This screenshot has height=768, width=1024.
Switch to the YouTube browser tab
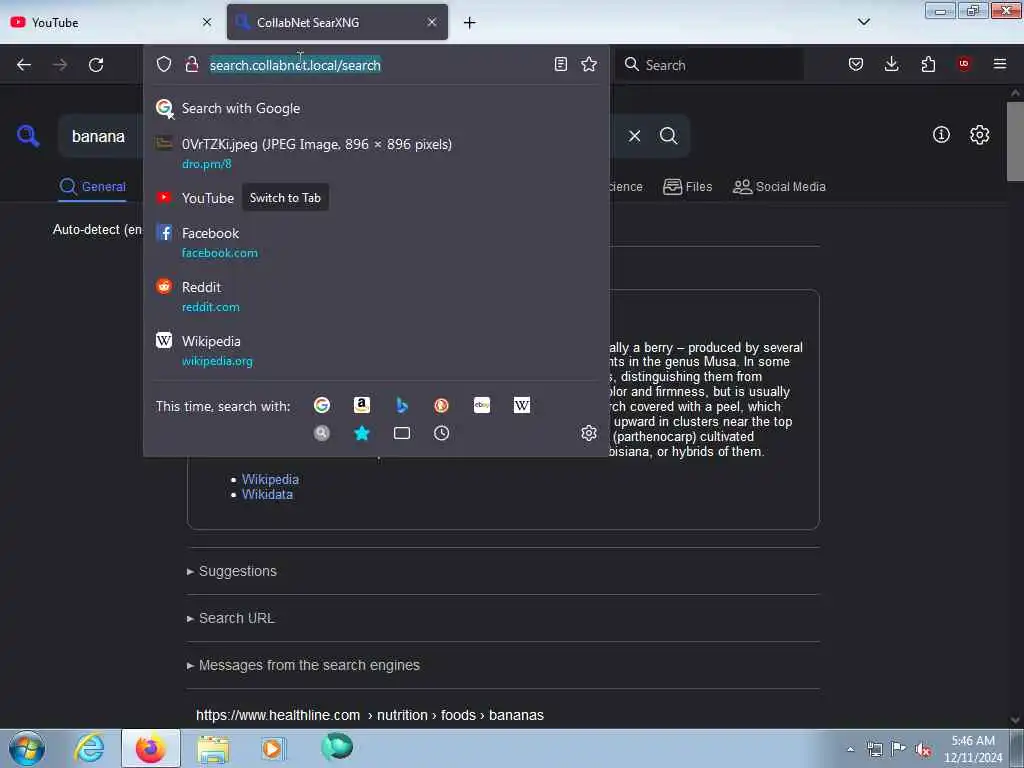click(x=110, y=22)
